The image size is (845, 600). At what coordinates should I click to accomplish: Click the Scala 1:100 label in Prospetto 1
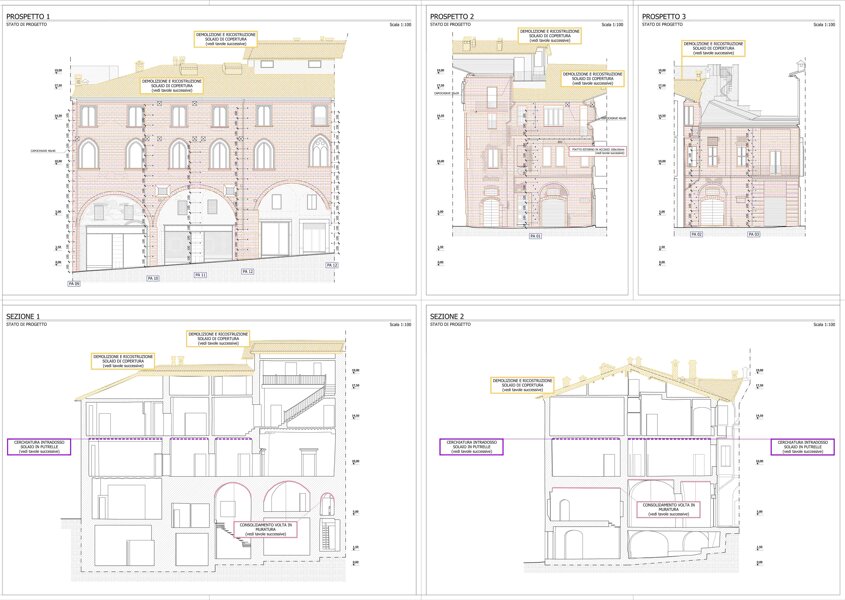coord(401,25)
